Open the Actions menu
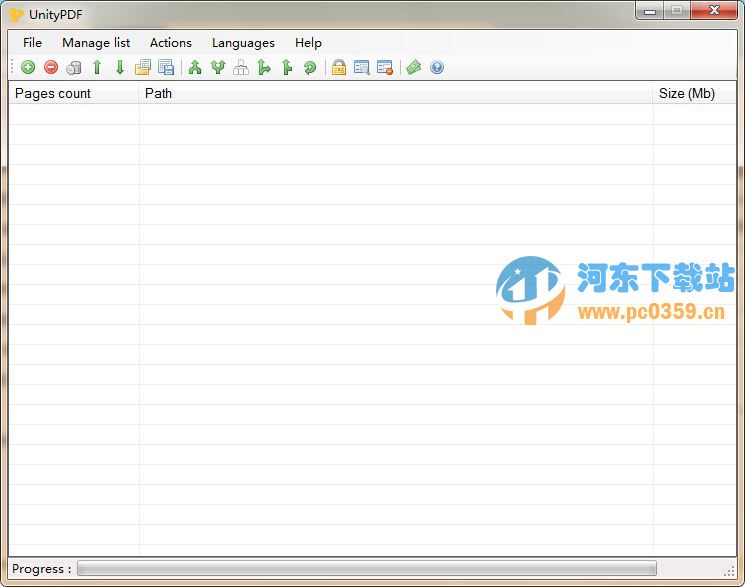The width and height of the screenshot is (745, 587). coord(171,43)
